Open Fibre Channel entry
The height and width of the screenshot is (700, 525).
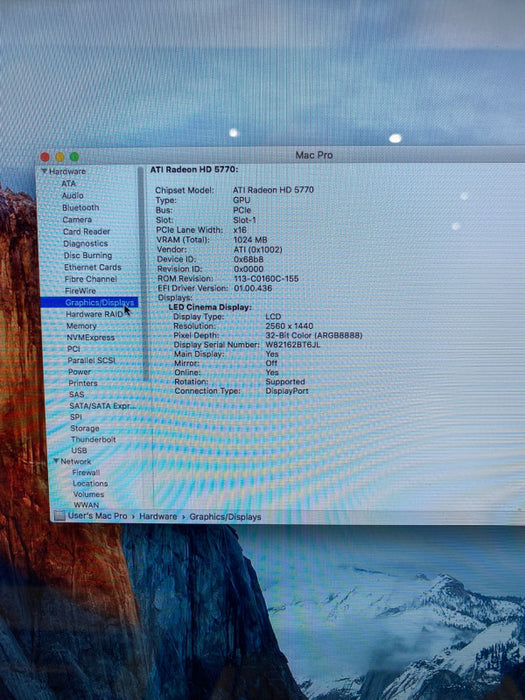click(x=91, y=279)
